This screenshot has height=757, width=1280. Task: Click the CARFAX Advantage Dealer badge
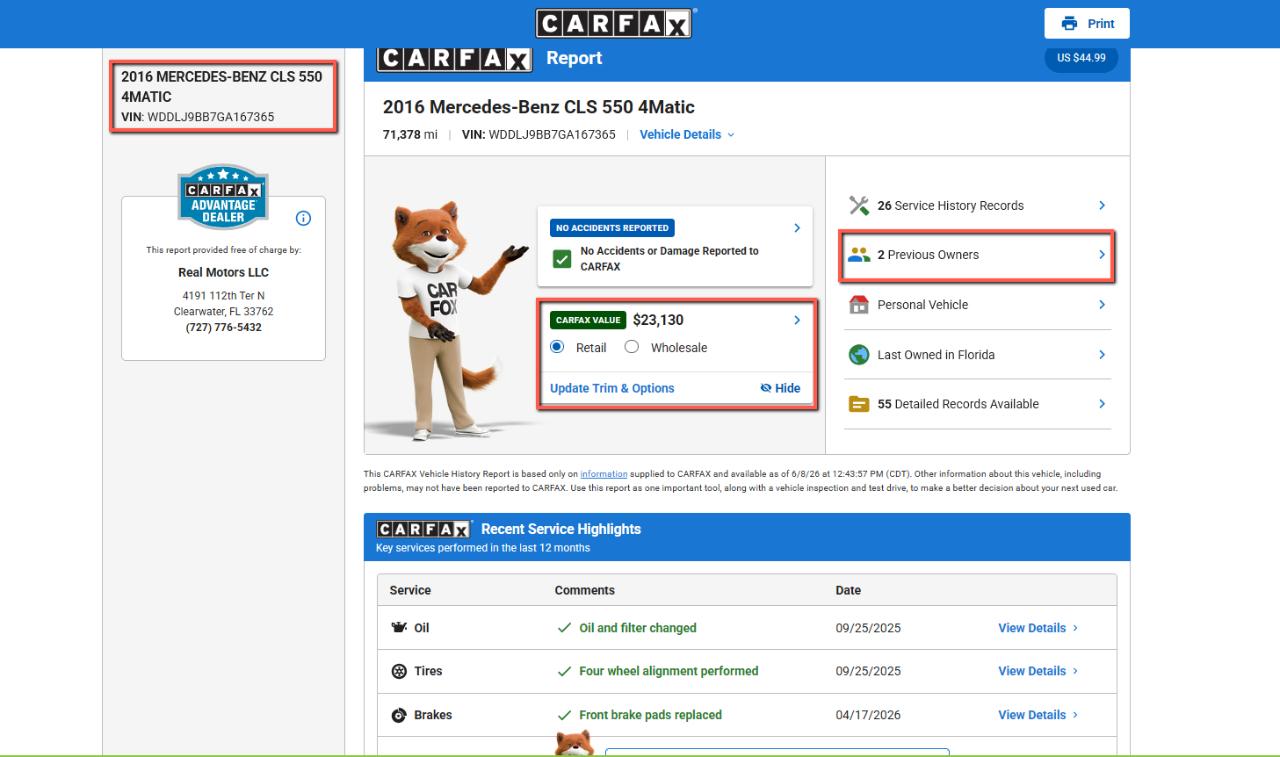223,197
